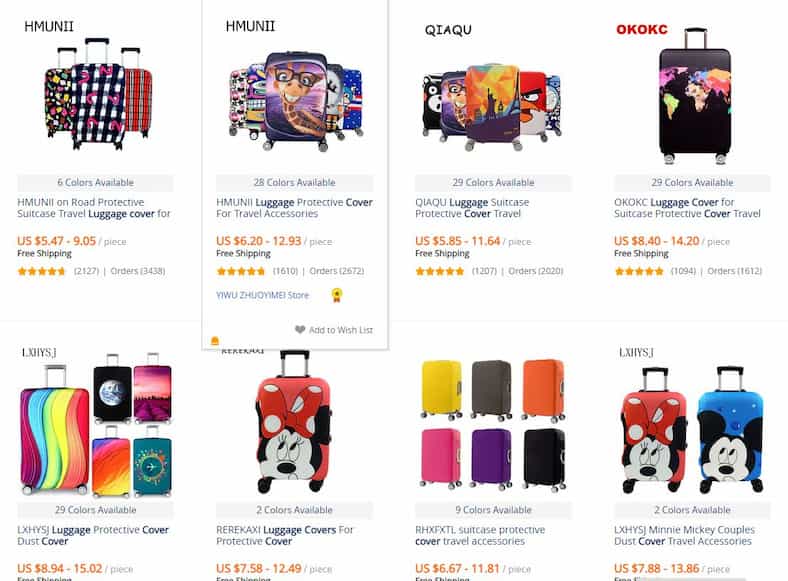Screen dimensions: 788x581
Task: Click the orange bell icon in the card corner
Action: [x=215, y=341]
